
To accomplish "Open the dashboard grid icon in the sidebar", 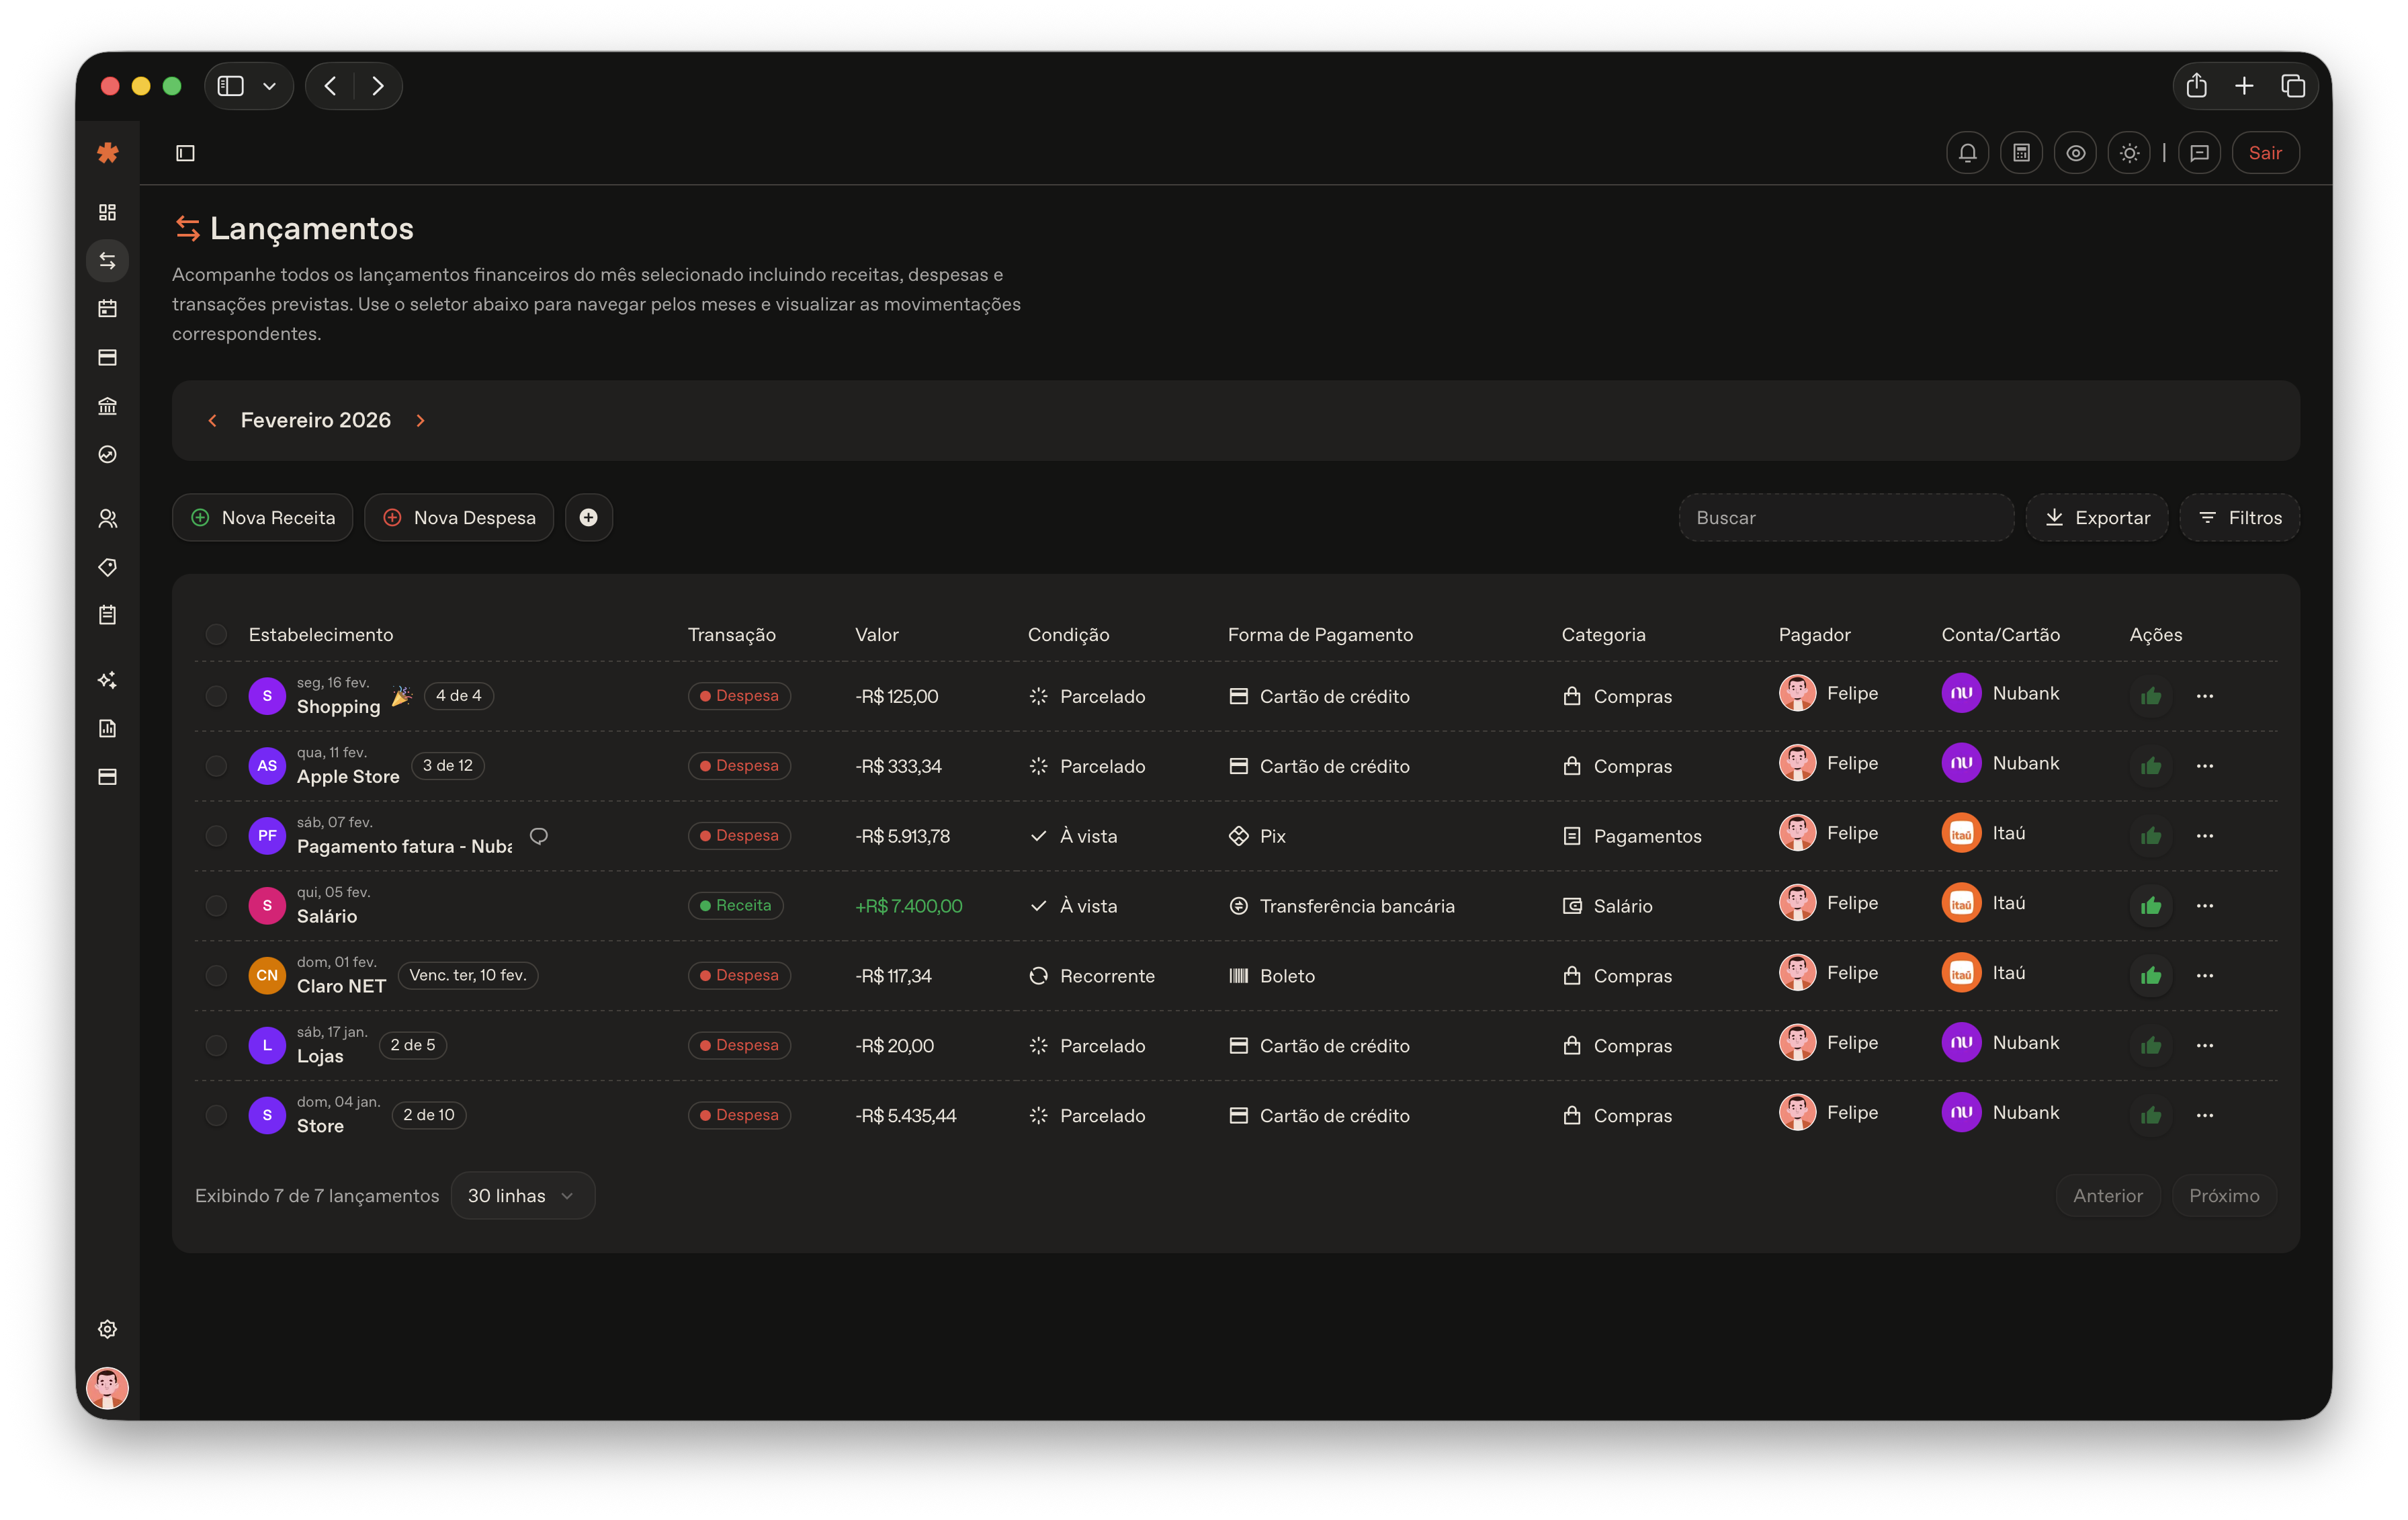I will 108,212.
